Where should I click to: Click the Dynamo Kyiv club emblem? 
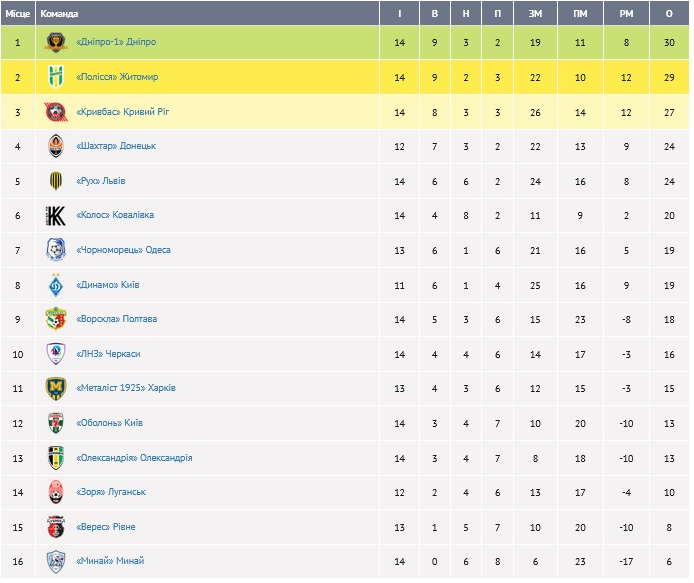click(56, 285)
